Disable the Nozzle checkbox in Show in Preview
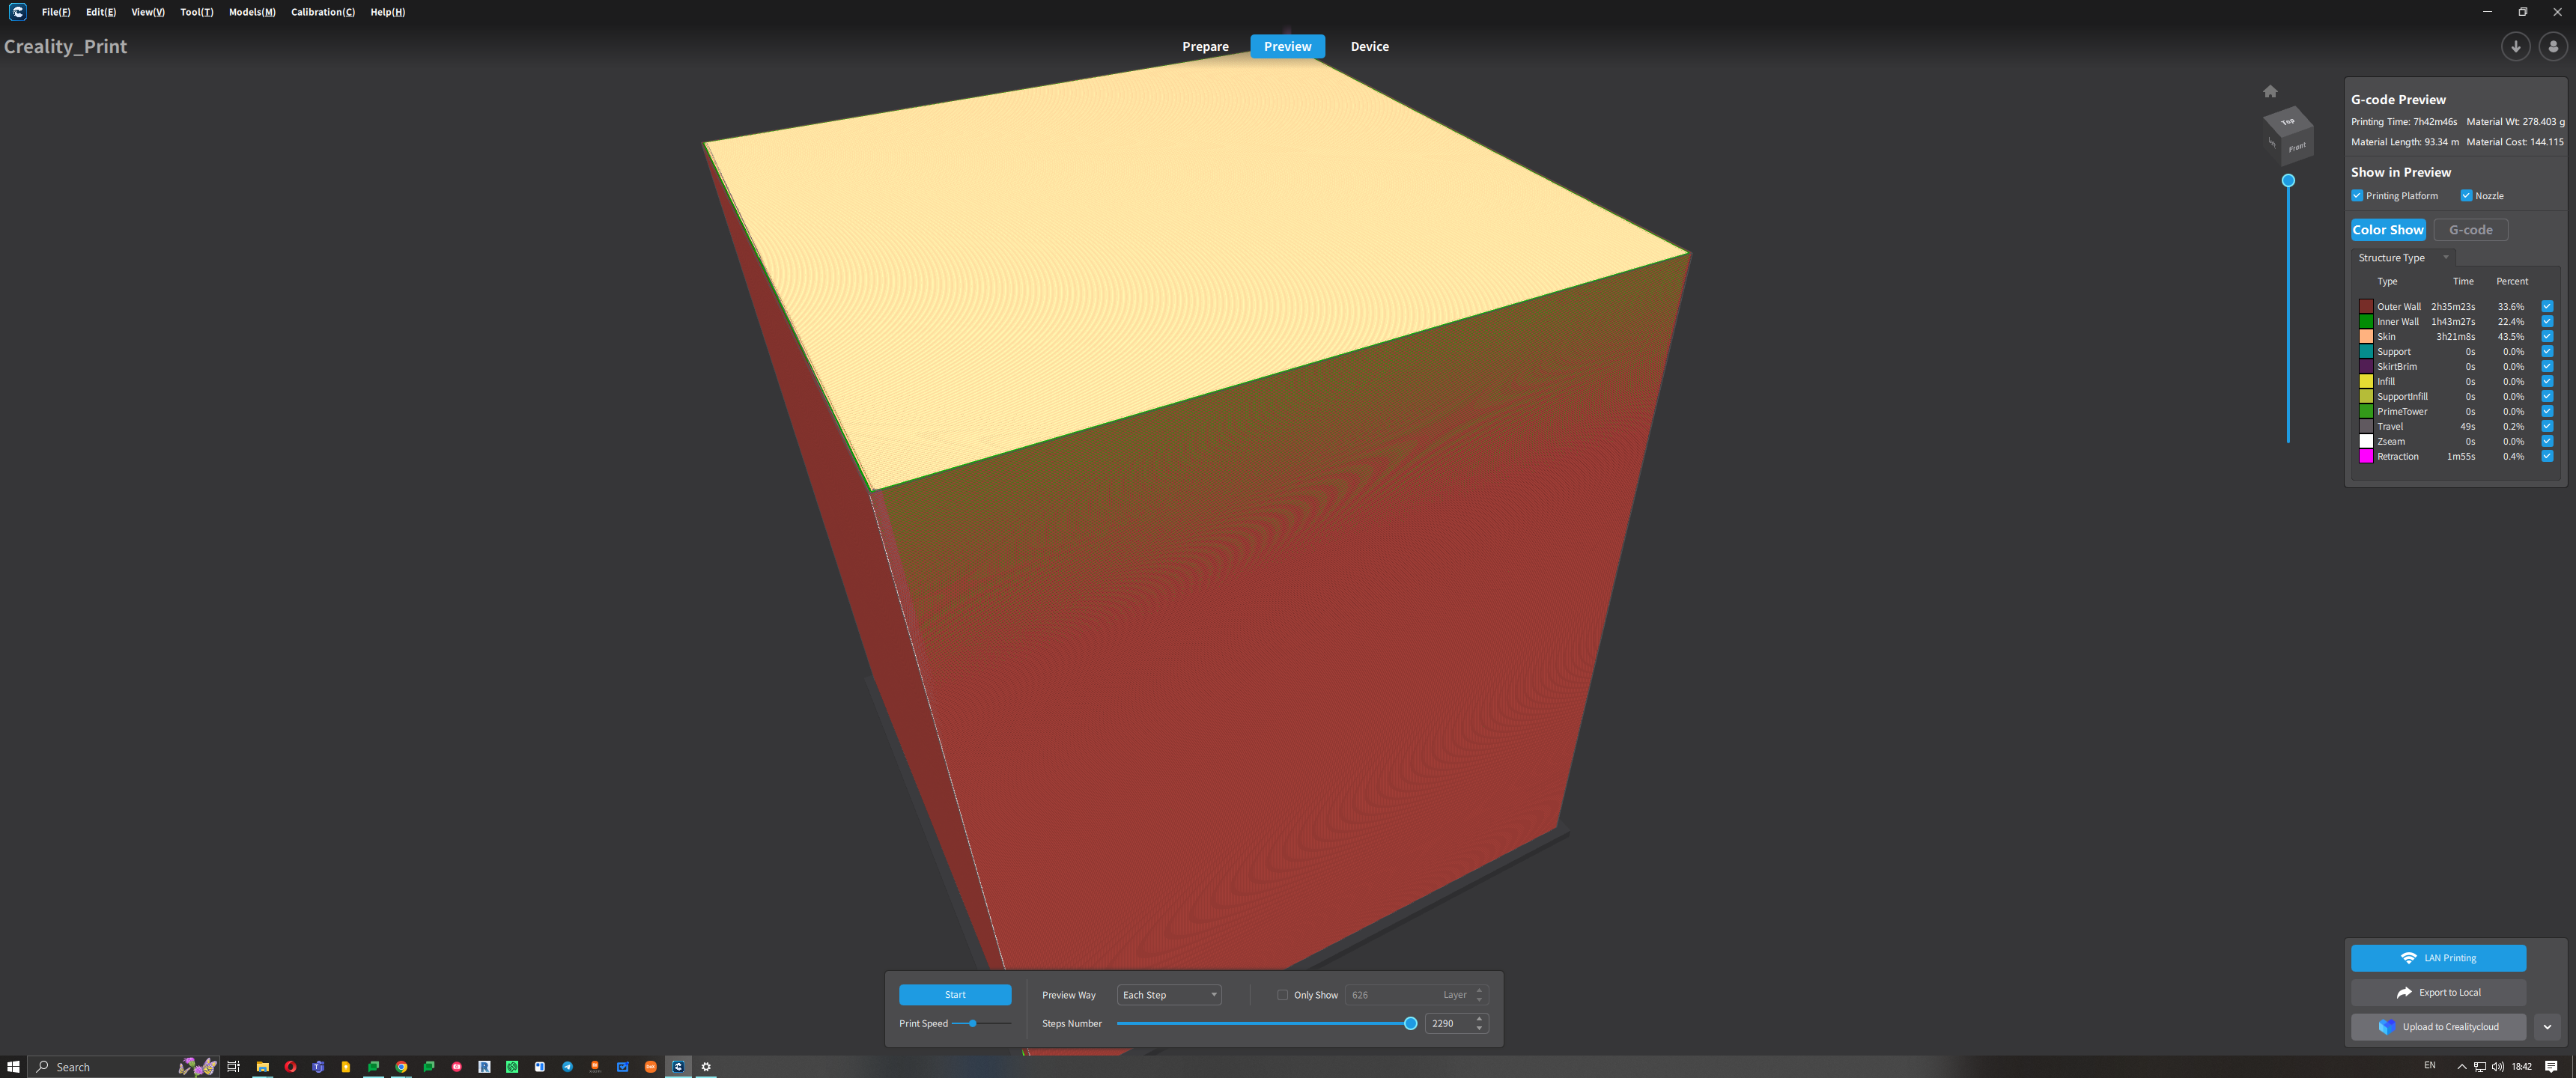Image resolution: width=2576 pixels, height=1078 pixels. (x=2466, y=195)
